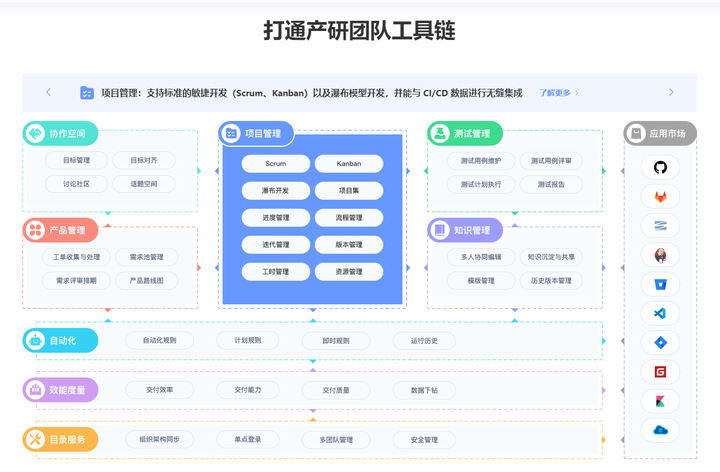720x472 pixels.
Task: Click the 知识管理 book icon
Action: coord(440,230)
